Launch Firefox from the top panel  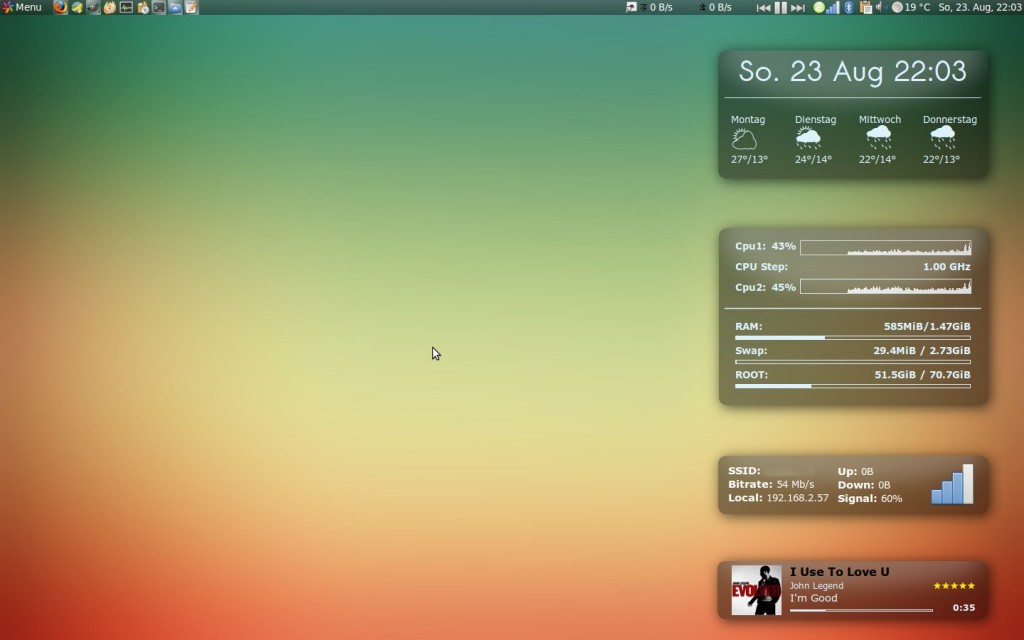[60, 8]
